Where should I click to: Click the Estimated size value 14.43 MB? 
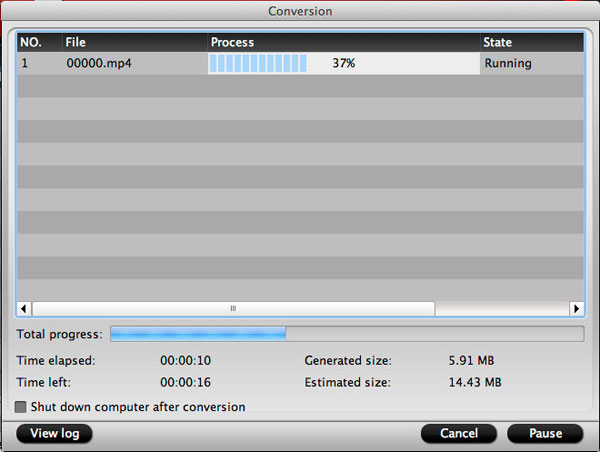pyautogui.click(x=475, y=382)
